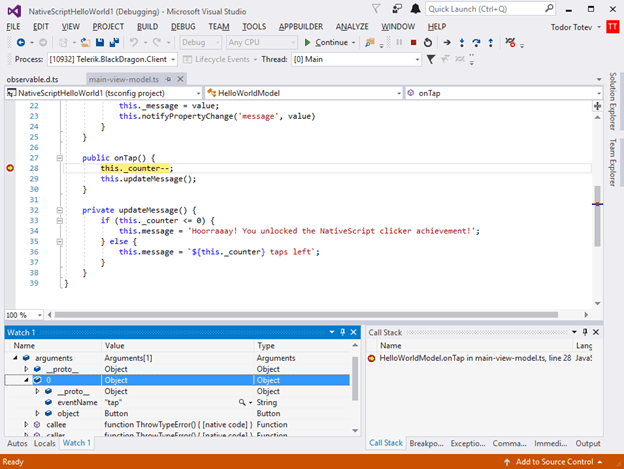Click the Step Over icon
This screenshot has height=469, width=624.
click(476, 42)
